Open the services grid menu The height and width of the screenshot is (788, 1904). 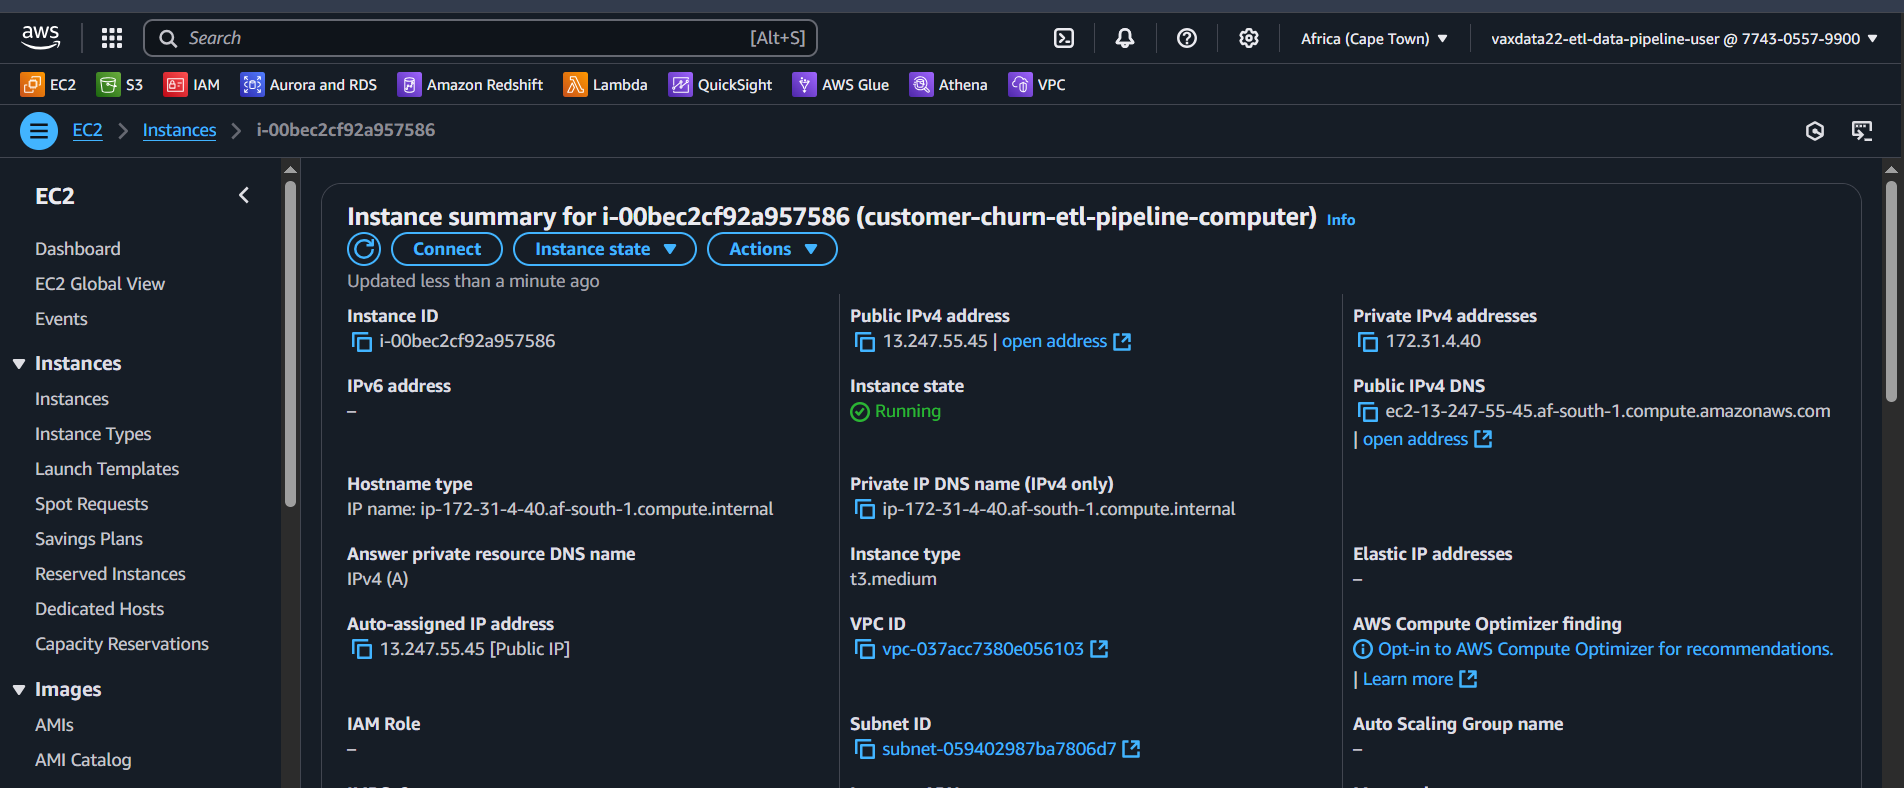pyautogui.click(x=112, y=38)
